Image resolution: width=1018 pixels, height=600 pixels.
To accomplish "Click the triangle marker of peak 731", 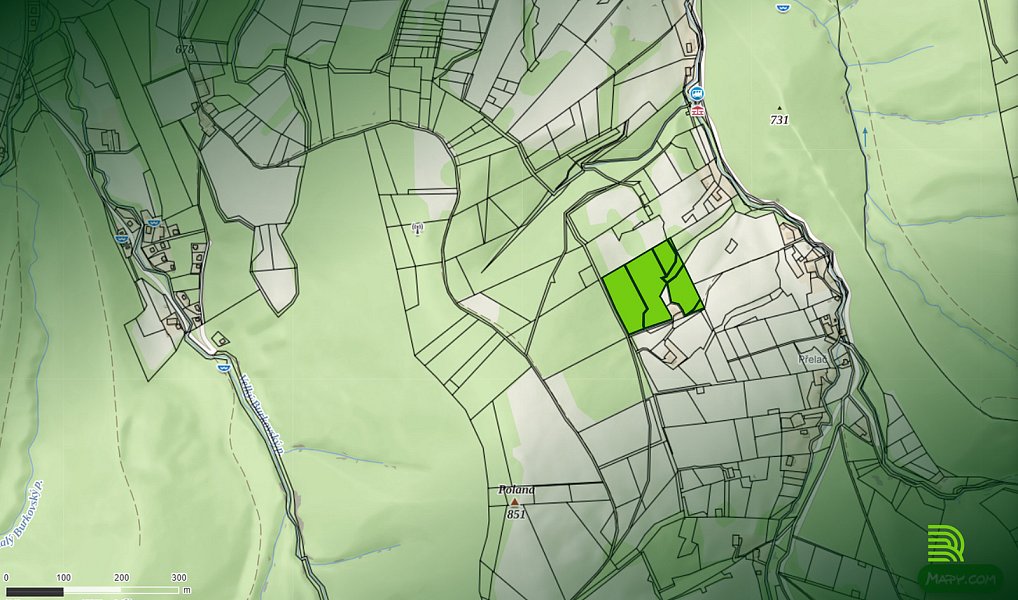I will (x=780, y=108).
